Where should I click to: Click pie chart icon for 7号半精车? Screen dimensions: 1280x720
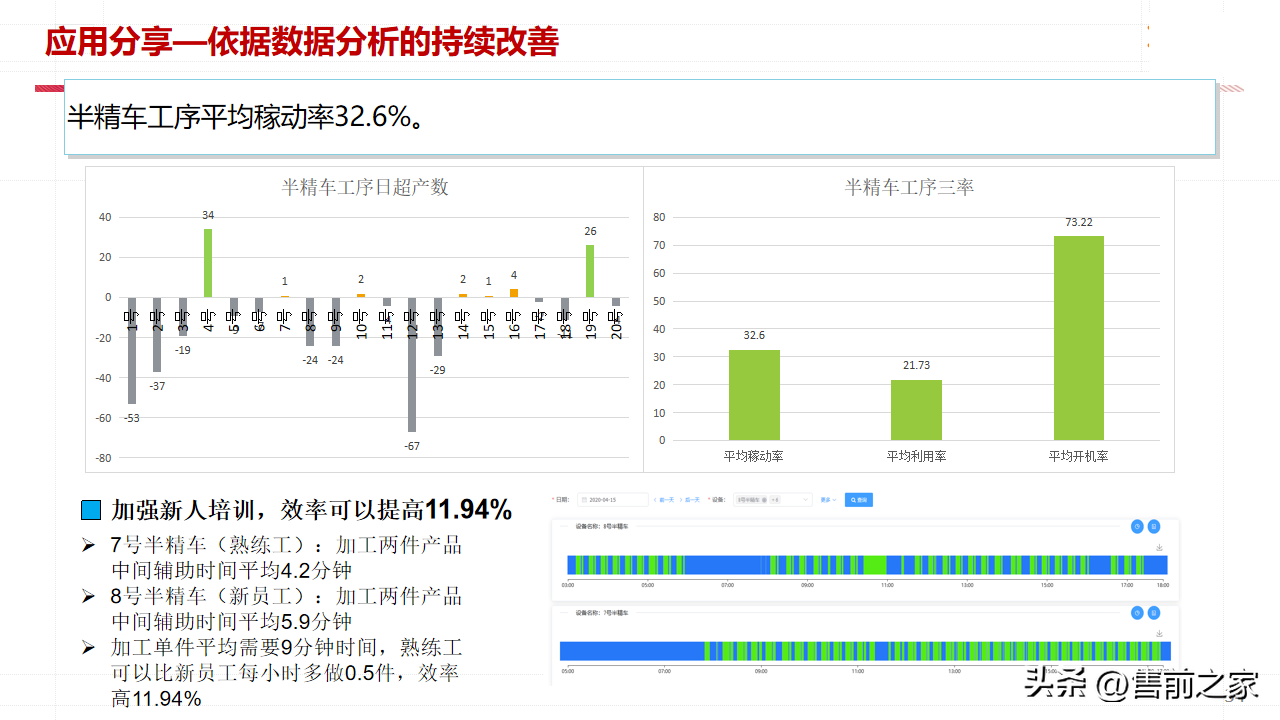pos(1137,613)
